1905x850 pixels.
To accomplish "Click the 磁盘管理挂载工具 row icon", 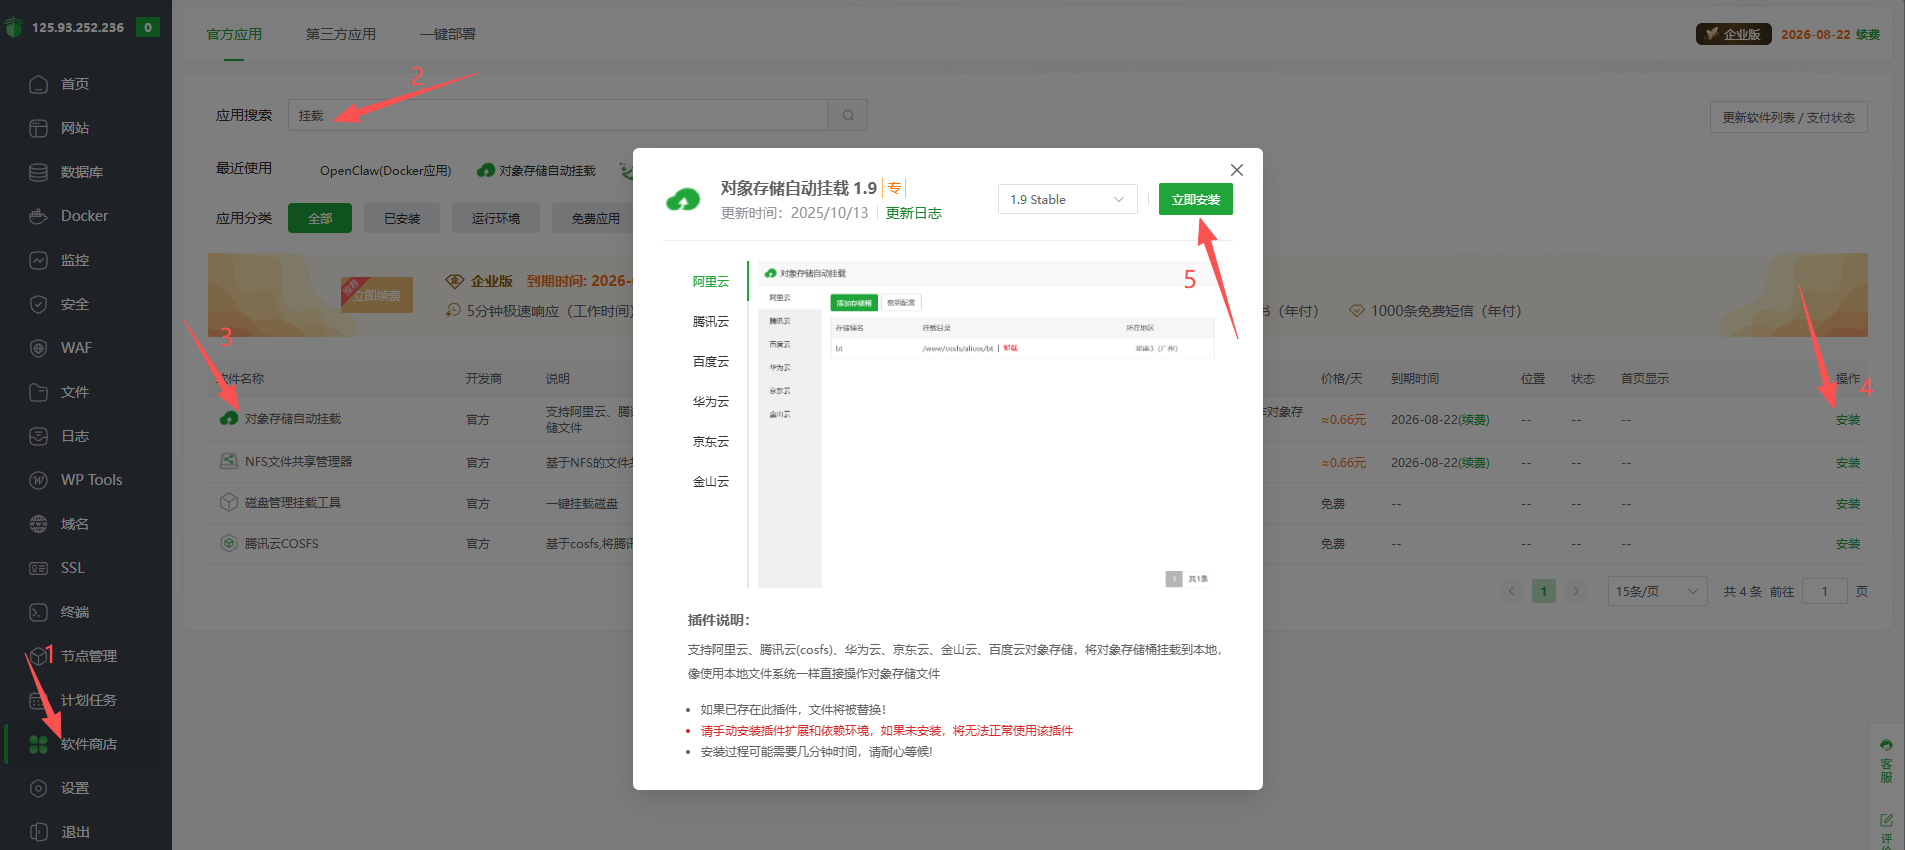I will [229, 502].
